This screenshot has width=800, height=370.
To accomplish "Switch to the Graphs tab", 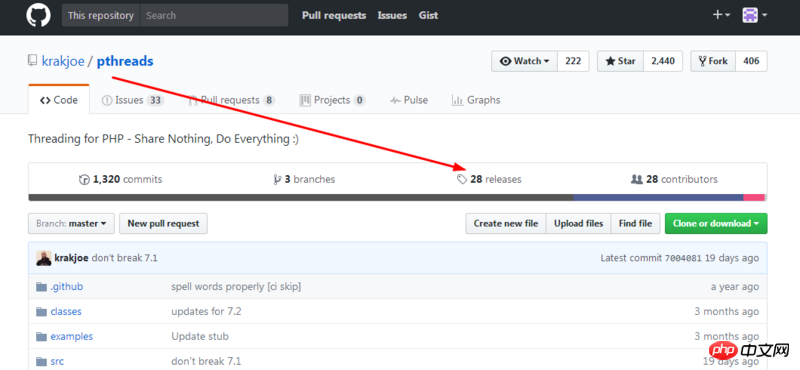I will tap(476, 100).
